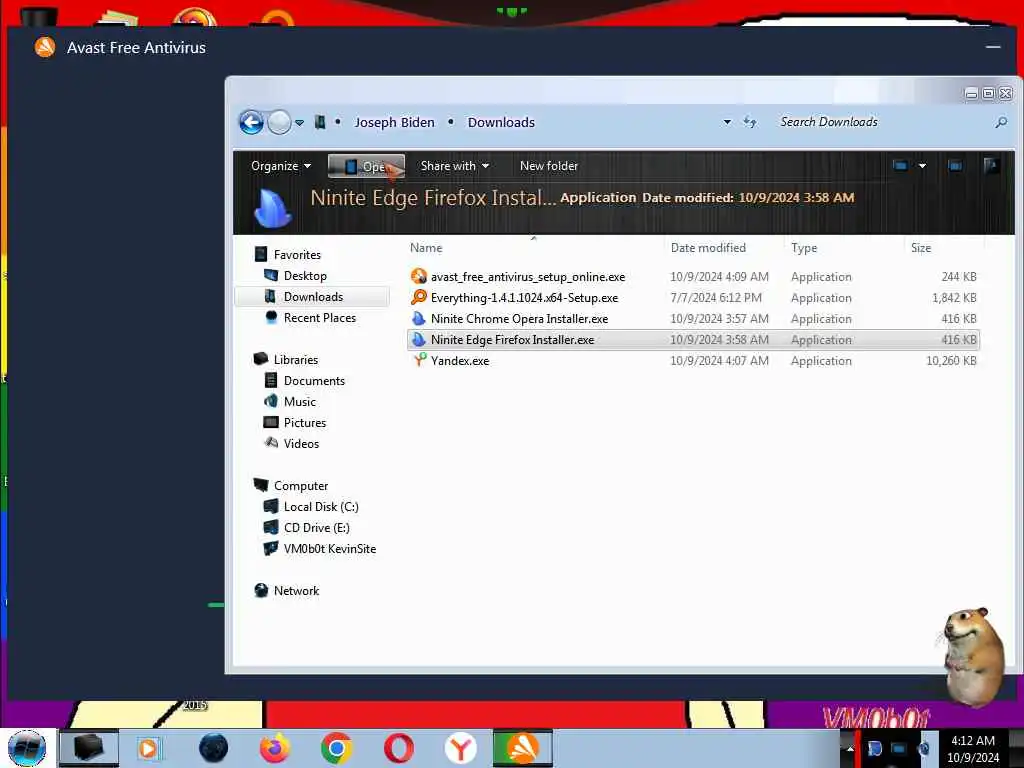This screenshot has width=1024, height=768.
Task: Open the Organize menu
Action: point(280,166)
